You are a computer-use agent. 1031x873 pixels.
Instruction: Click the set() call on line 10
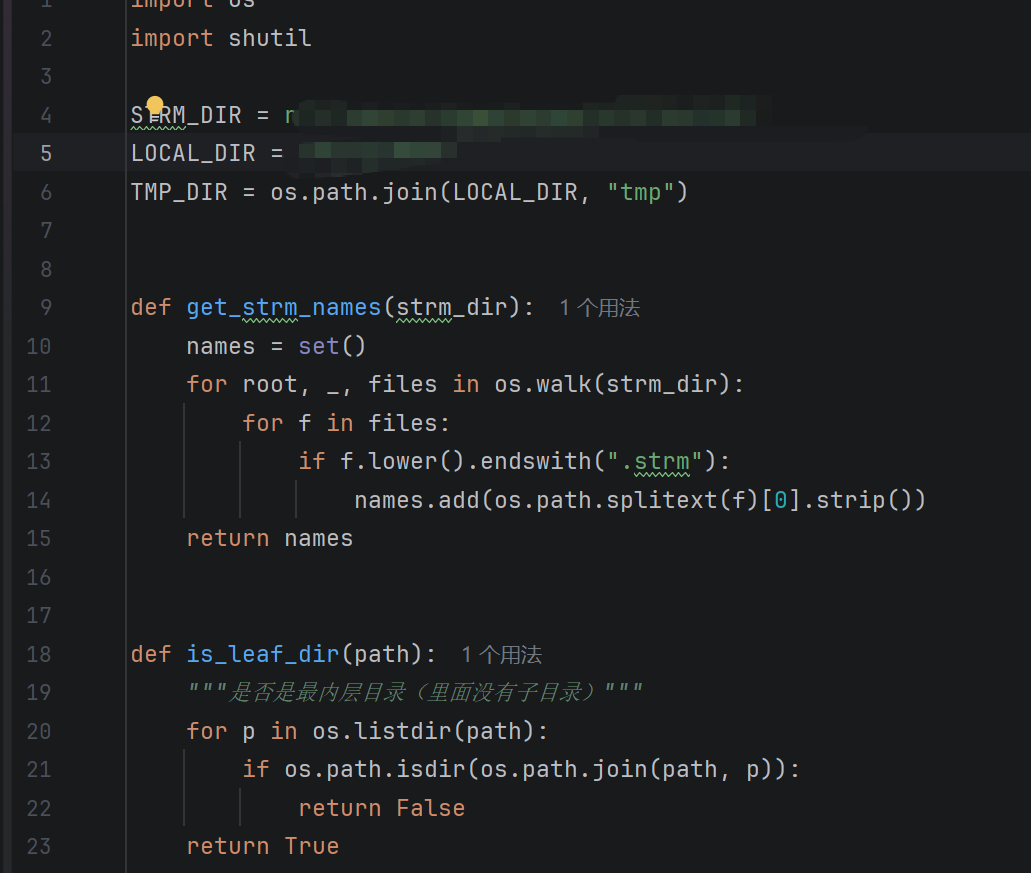[332, 346]
